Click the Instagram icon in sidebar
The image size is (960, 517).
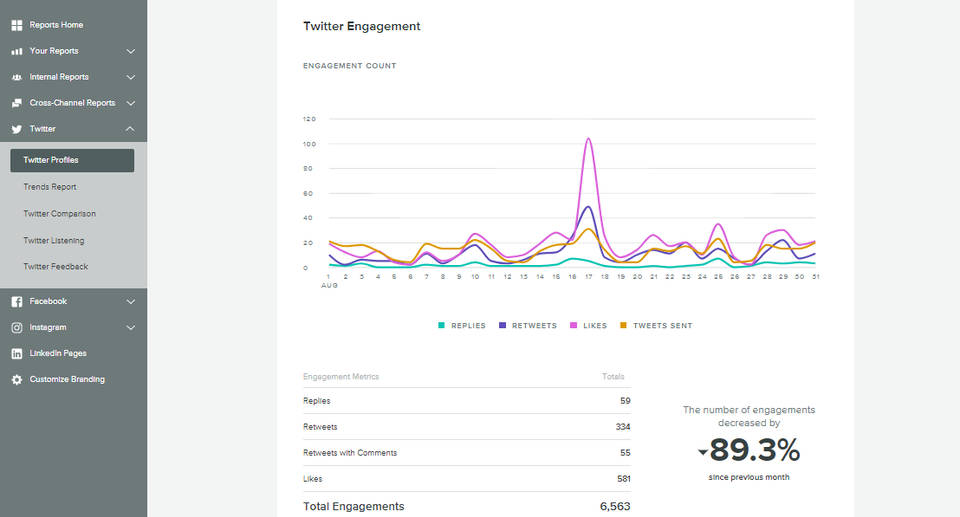point(17,327)
